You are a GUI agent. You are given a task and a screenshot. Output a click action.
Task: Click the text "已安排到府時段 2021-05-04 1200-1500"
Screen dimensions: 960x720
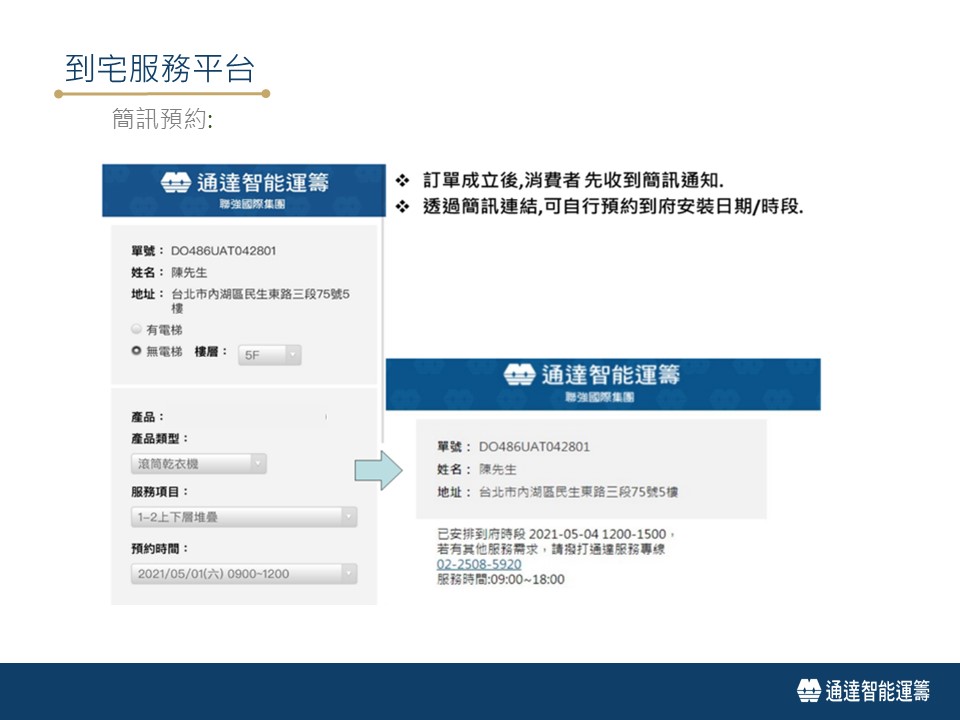pos(552,534)
